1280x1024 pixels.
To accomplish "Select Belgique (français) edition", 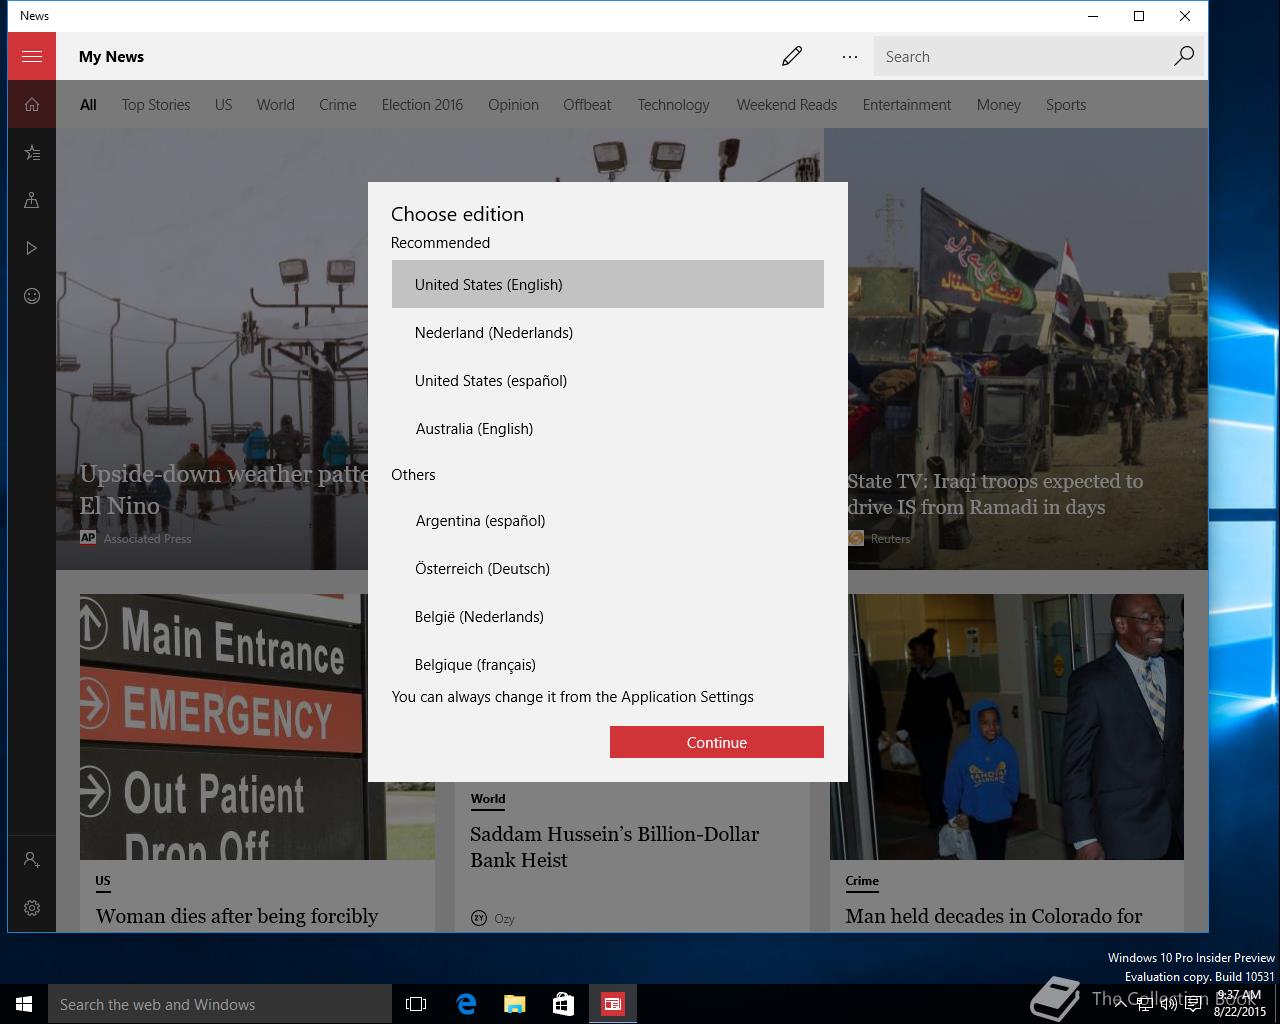I will pyautogui.click(x=608, y=662).
